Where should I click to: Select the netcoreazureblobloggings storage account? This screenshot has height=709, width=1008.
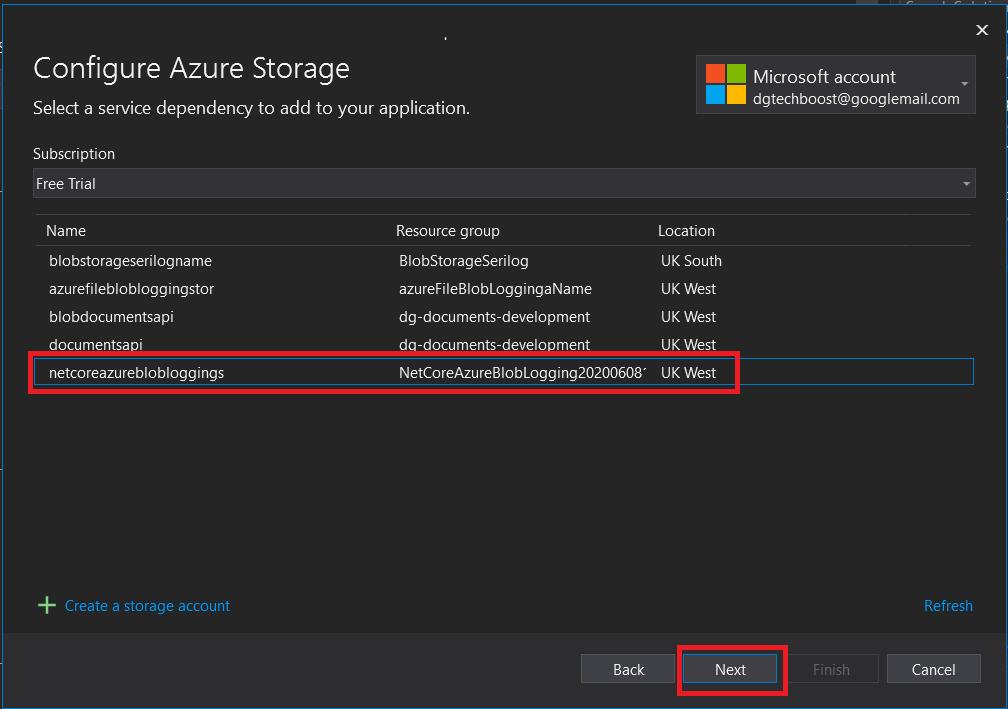136,373
